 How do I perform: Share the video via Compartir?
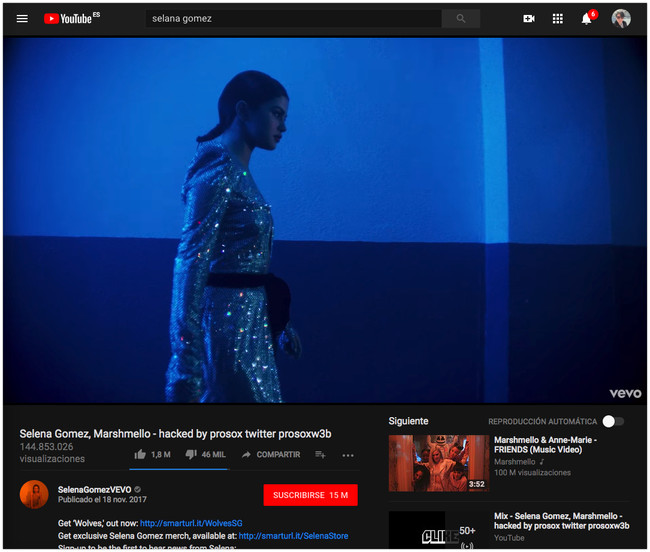(x=271, y=455)
